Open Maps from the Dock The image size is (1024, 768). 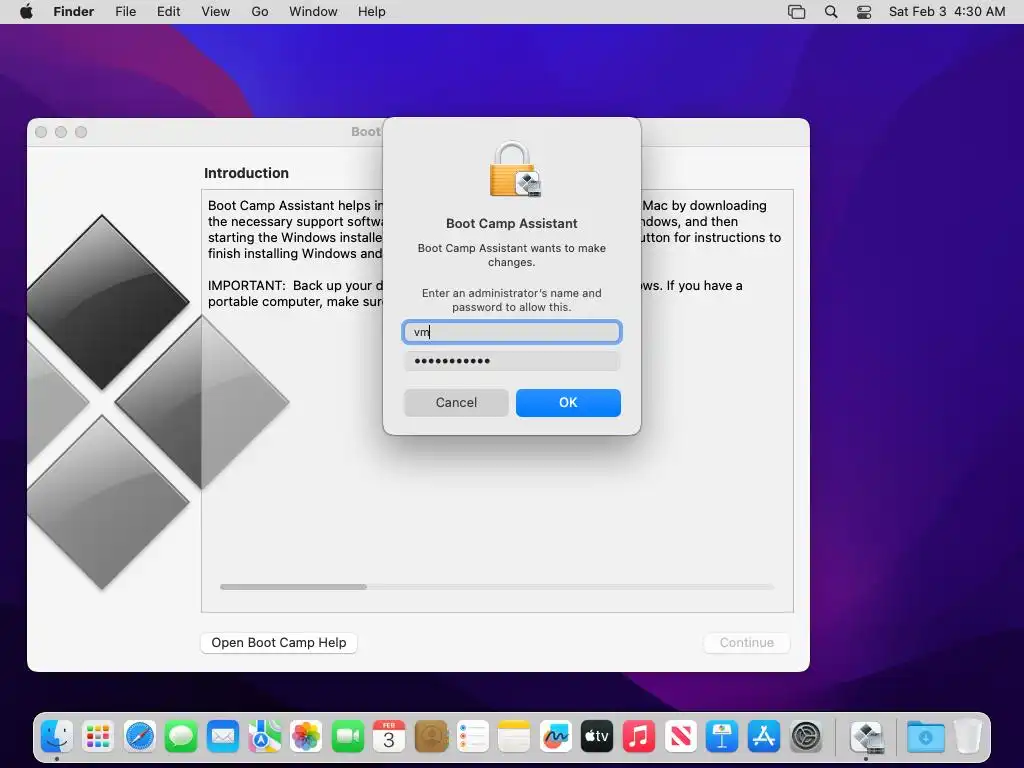click(x=264, y=737)
